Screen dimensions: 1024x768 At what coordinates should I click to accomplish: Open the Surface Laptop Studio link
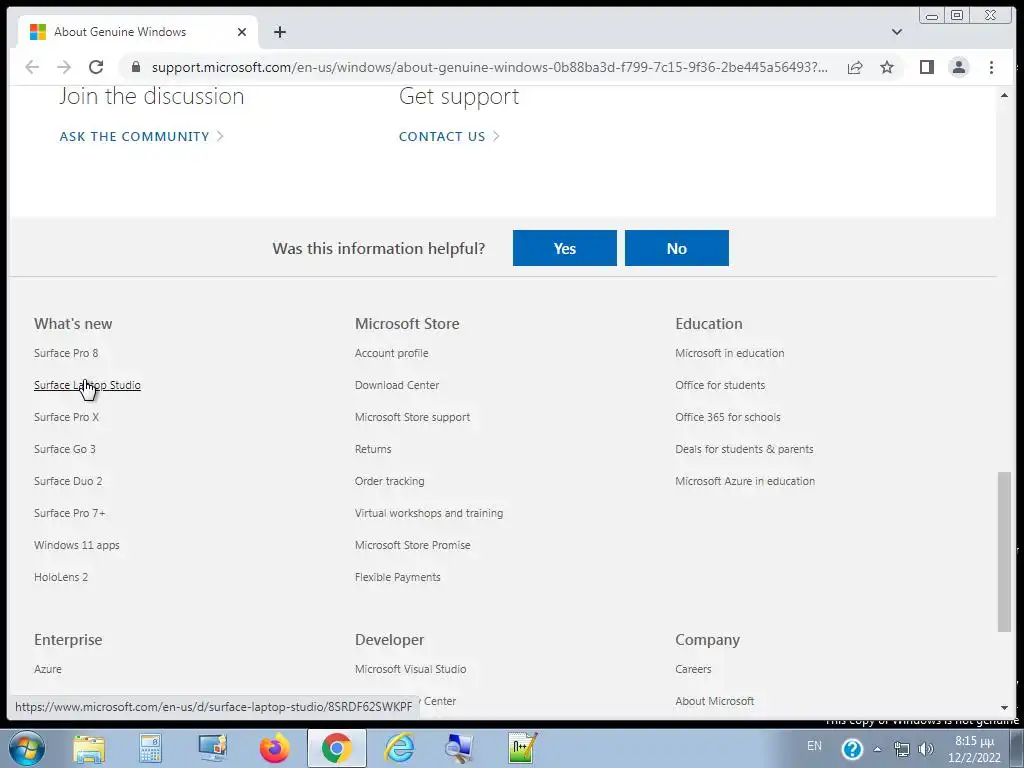(x=87, y=385)
